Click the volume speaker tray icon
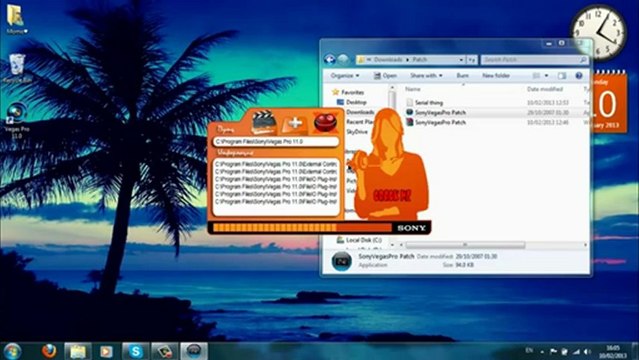The width and height of the screenshot is (639, 360). [x=587, y=351]
